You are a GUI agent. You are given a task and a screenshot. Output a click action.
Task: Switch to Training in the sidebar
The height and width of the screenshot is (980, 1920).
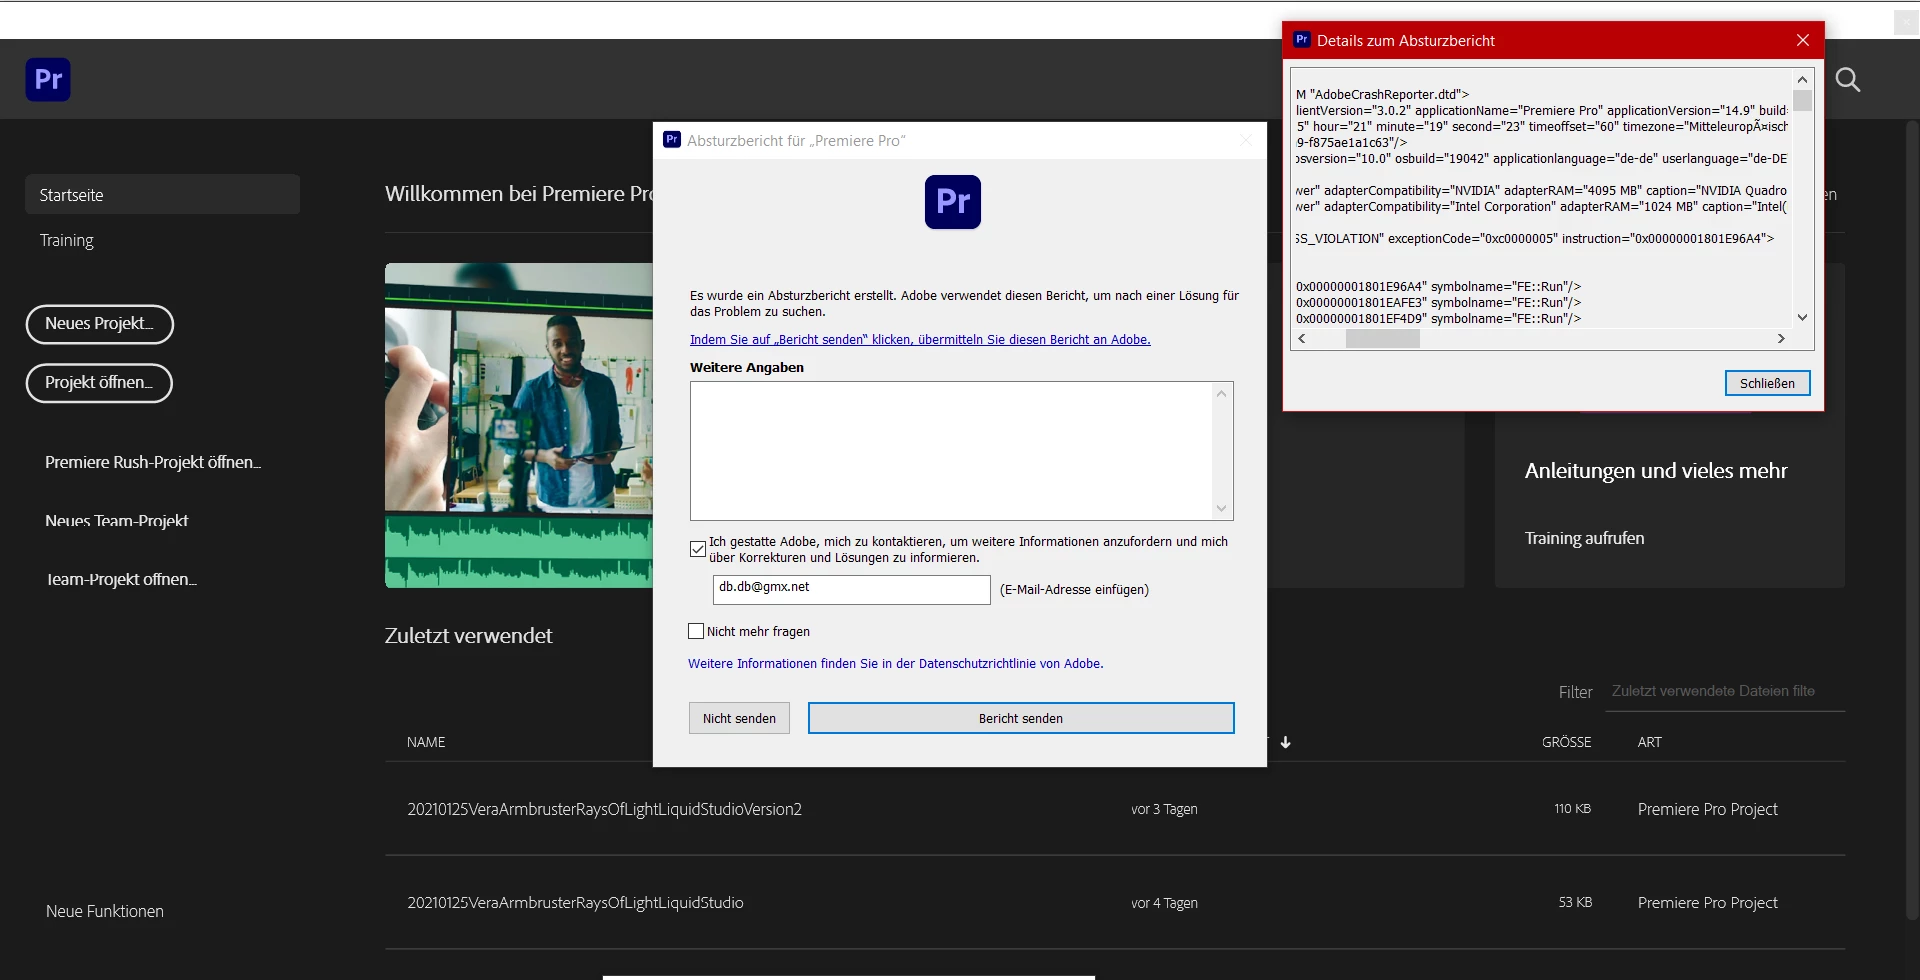point(67,240)
